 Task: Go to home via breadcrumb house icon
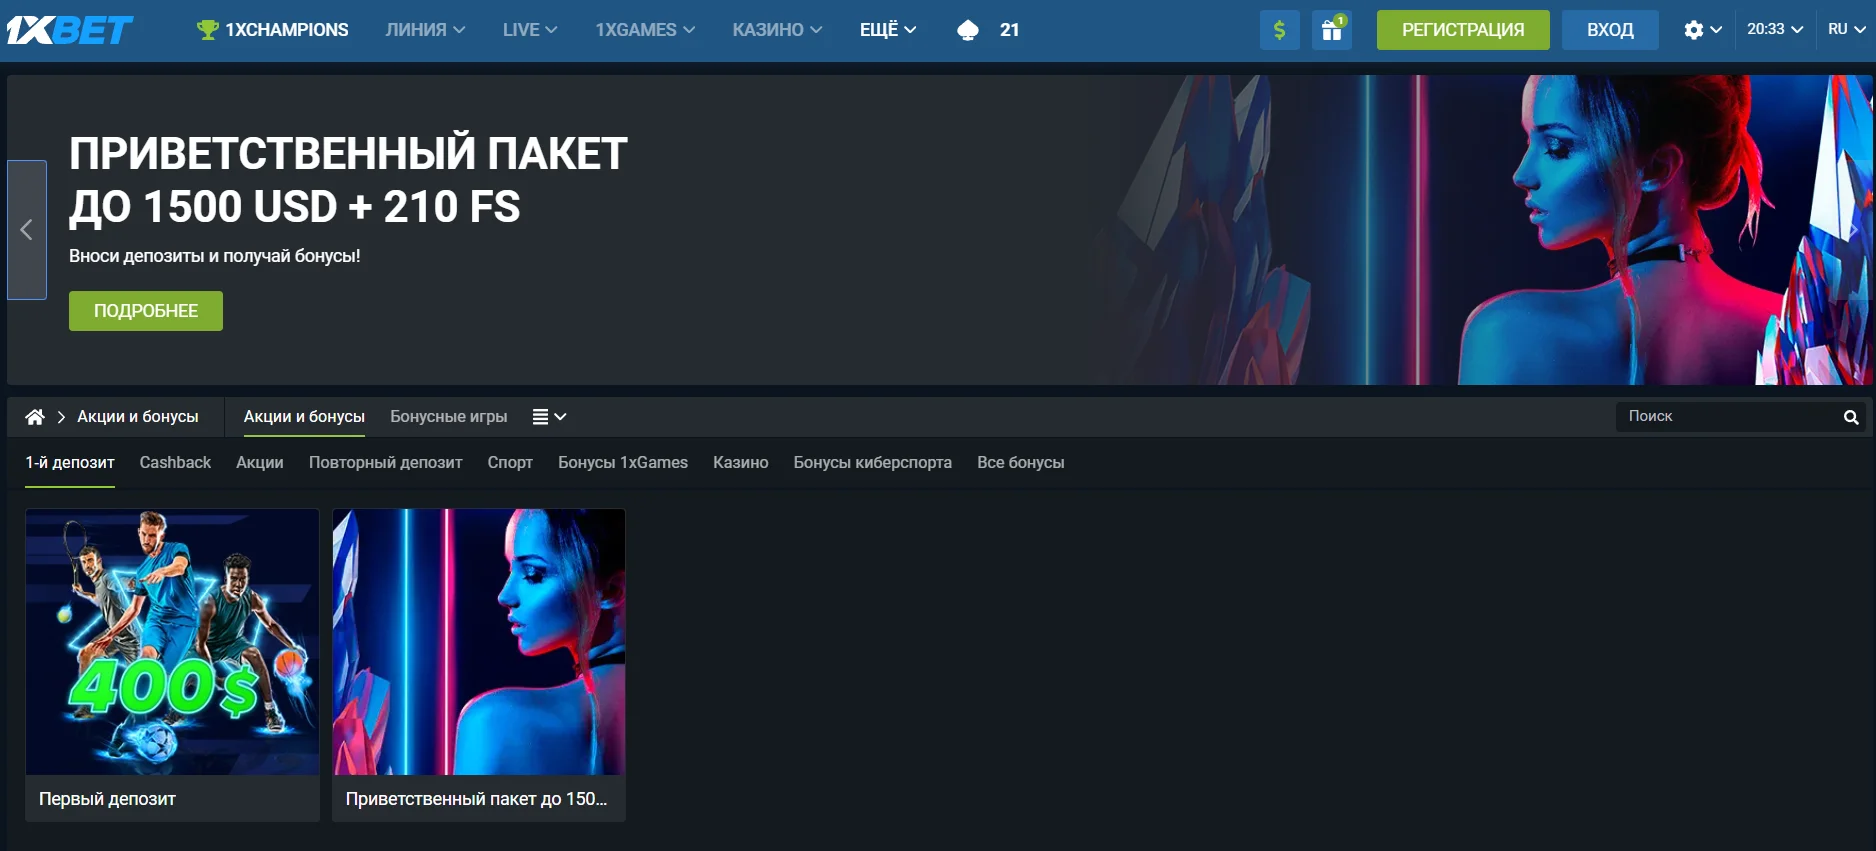click(35, 417)
